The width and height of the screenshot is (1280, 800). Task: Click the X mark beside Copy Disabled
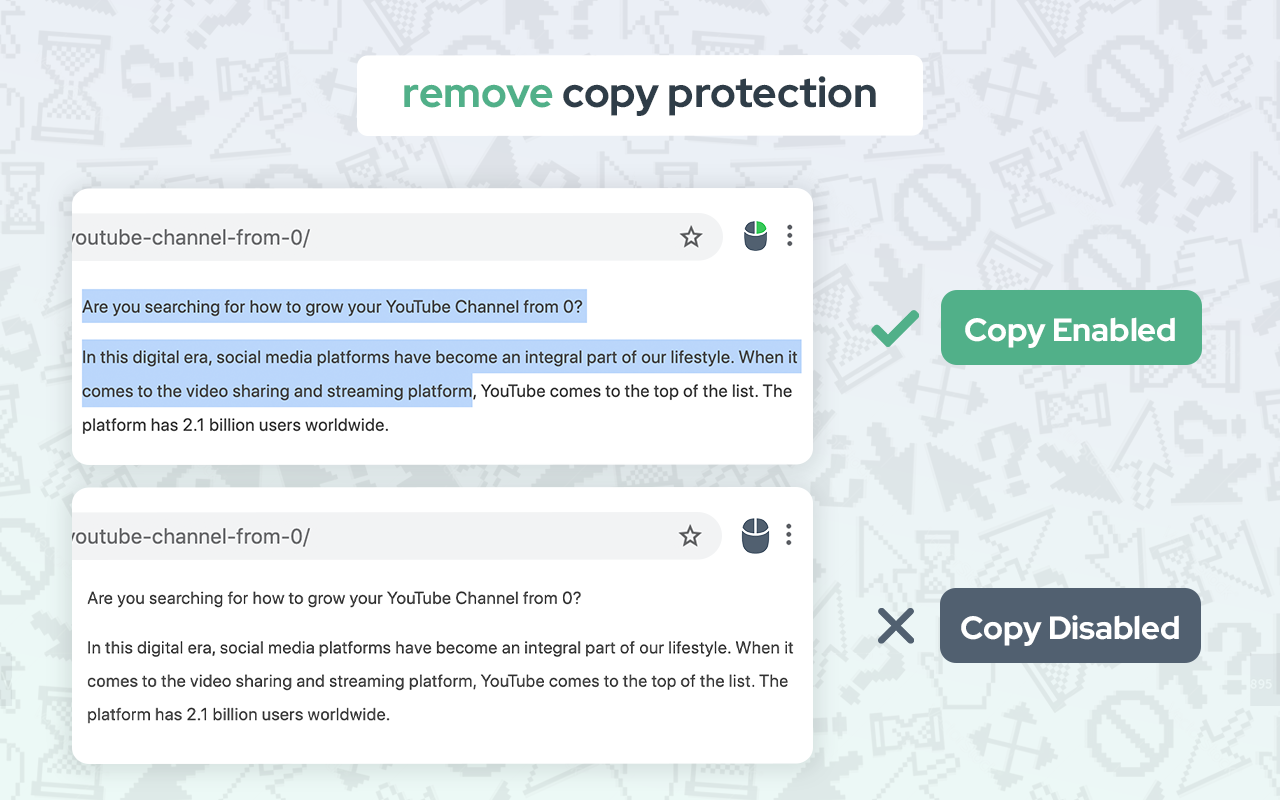click(x=895, y=627)
